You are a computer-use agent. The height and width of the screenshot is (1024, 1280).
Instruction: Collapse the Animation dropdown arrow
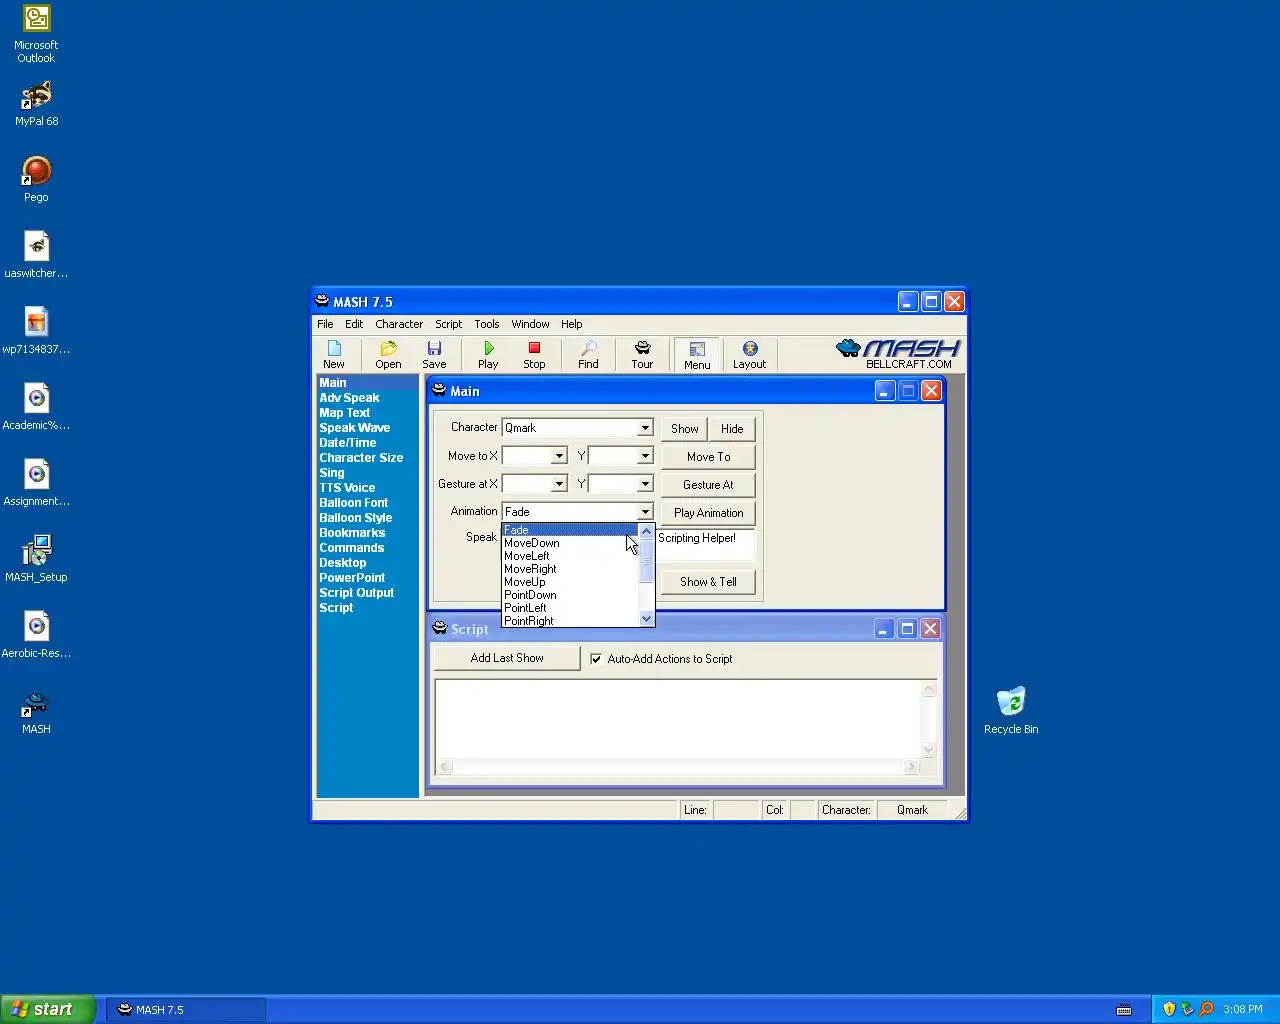[x=645, y=512]
